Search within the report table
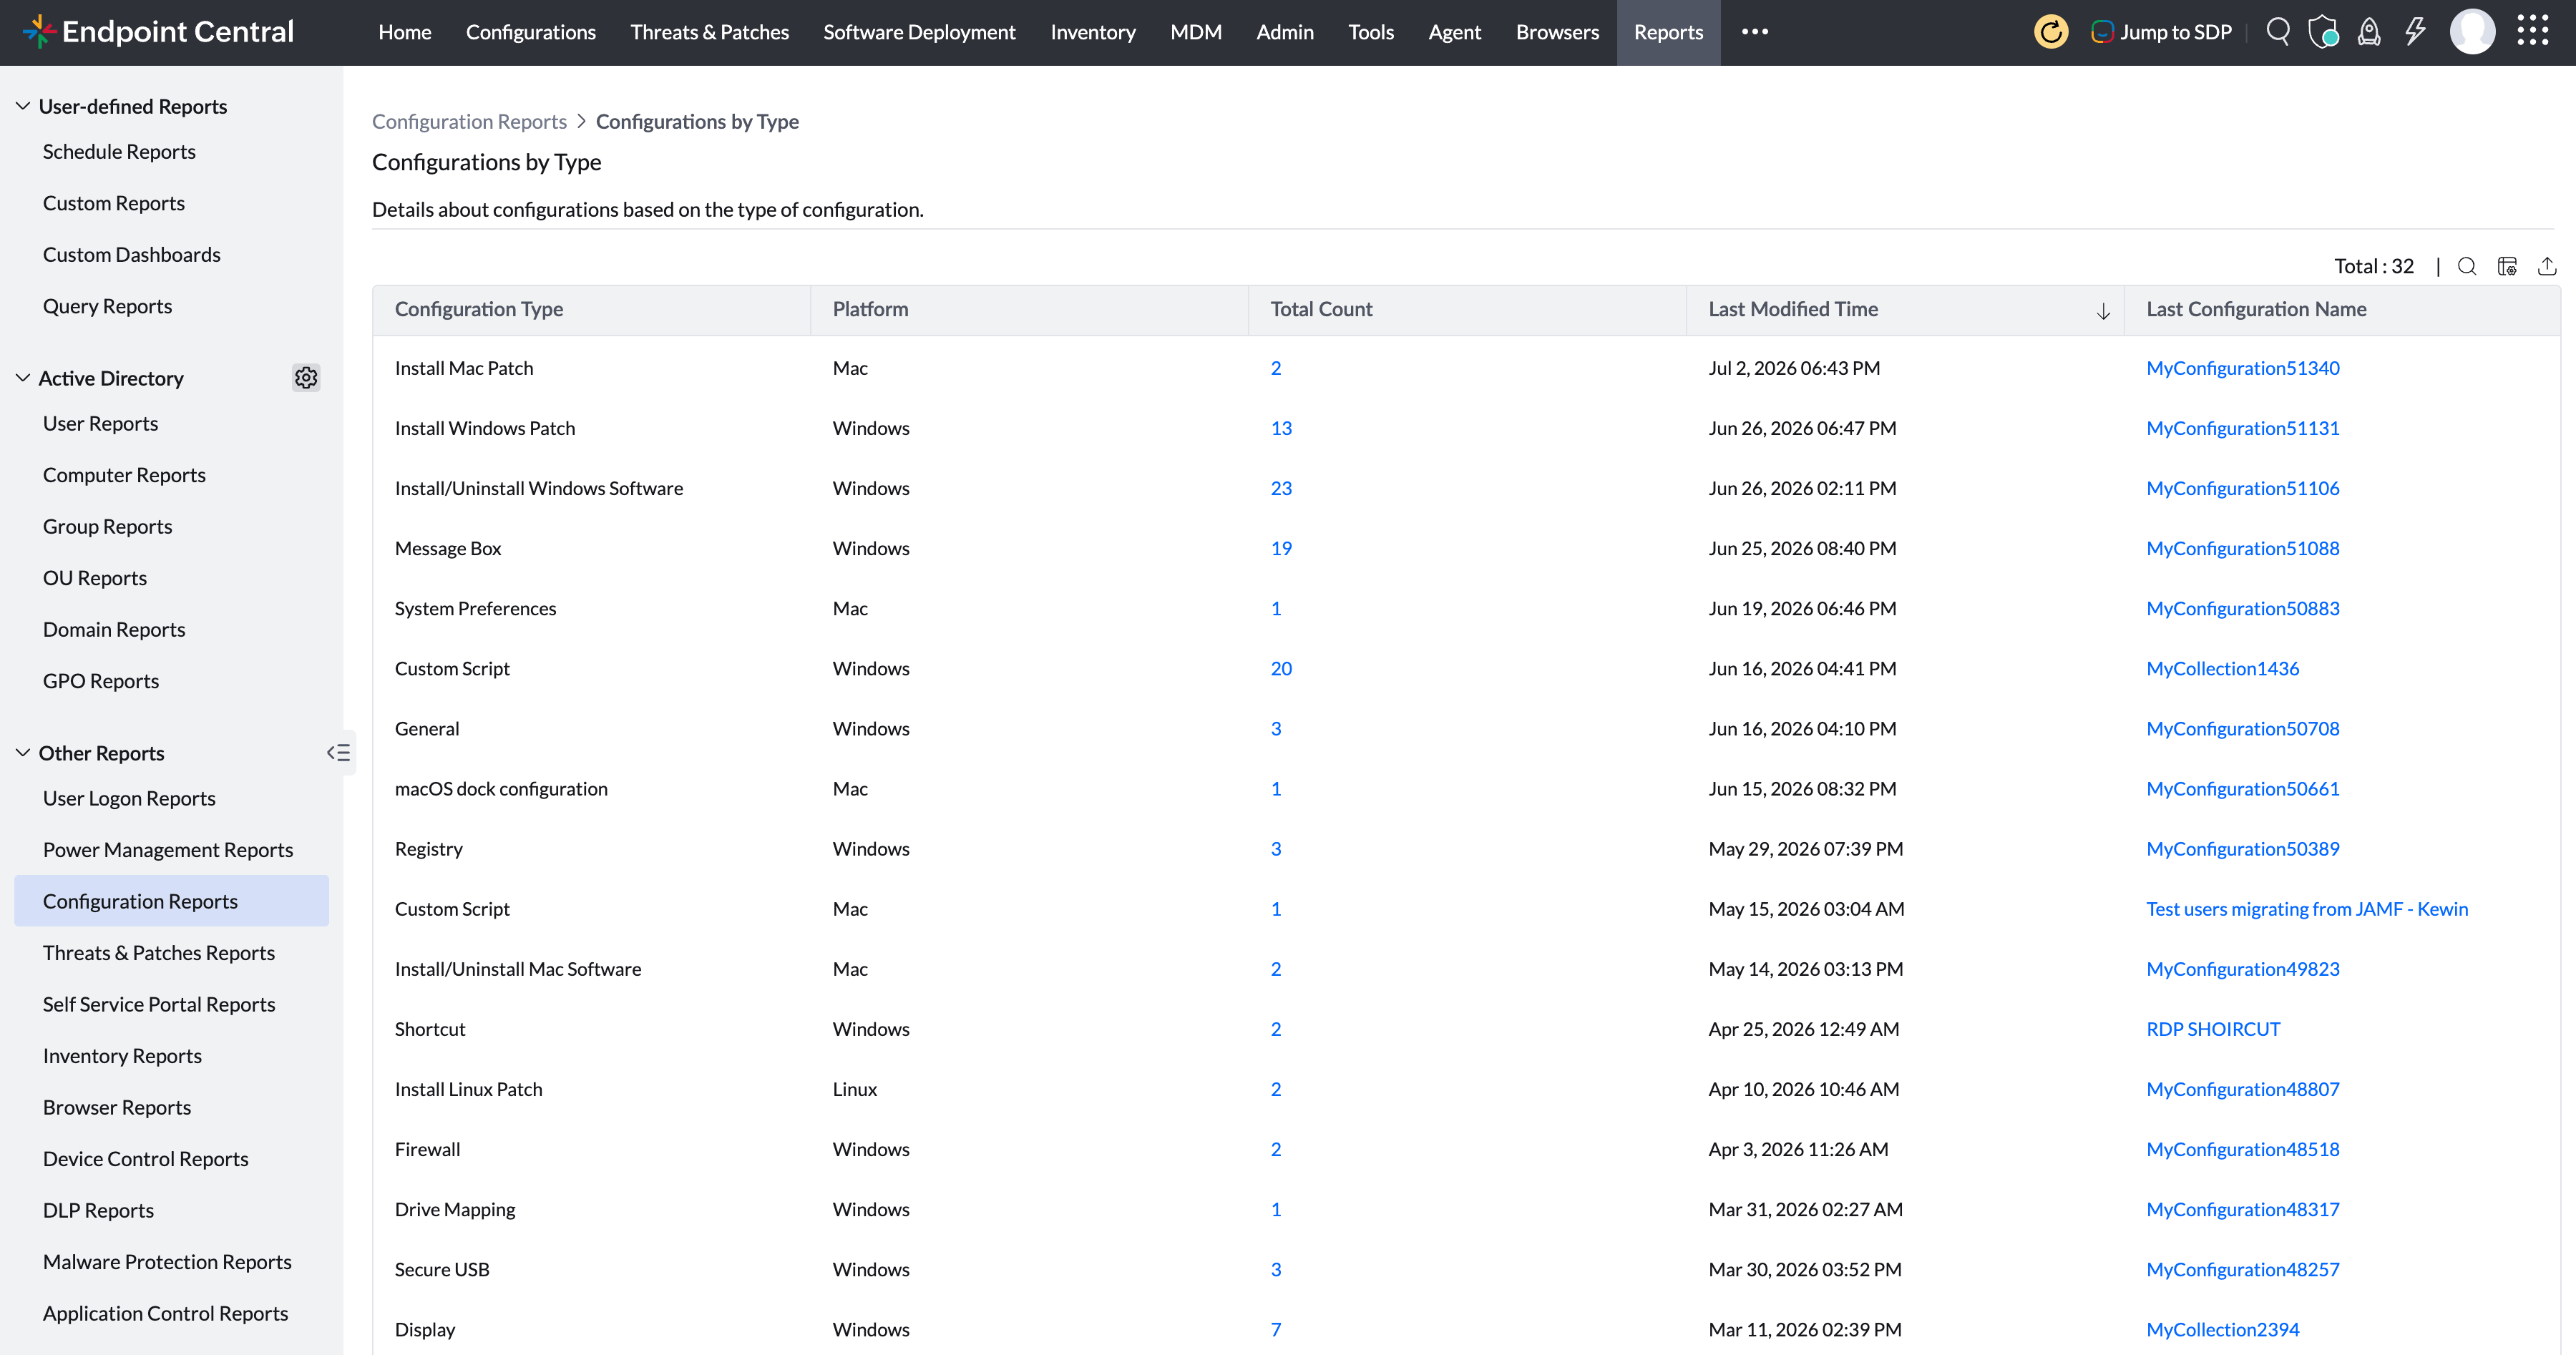The width and height of the screenshot is (2576, 1355). (x=2467, y=266)
